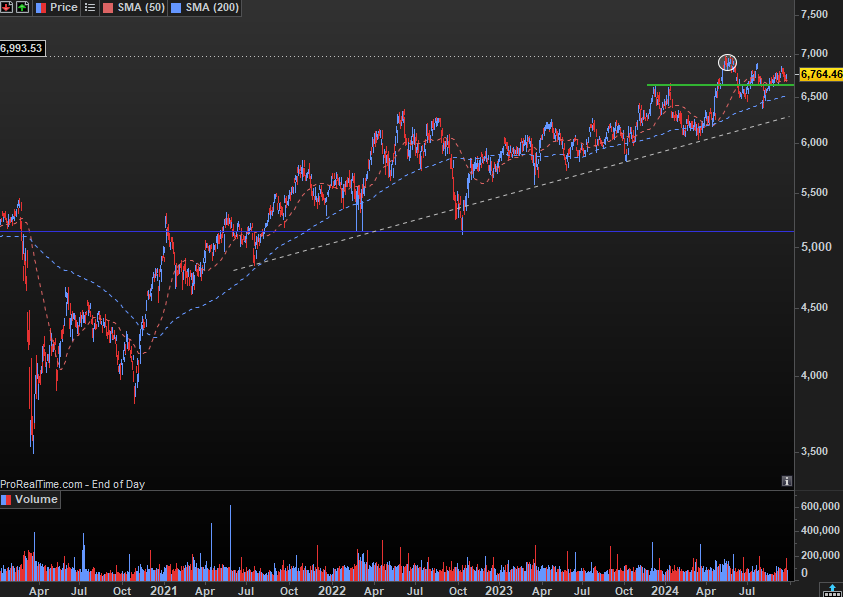Click the 7,500 price axis label
Screen dimensions: 843x597
[814, 15]
